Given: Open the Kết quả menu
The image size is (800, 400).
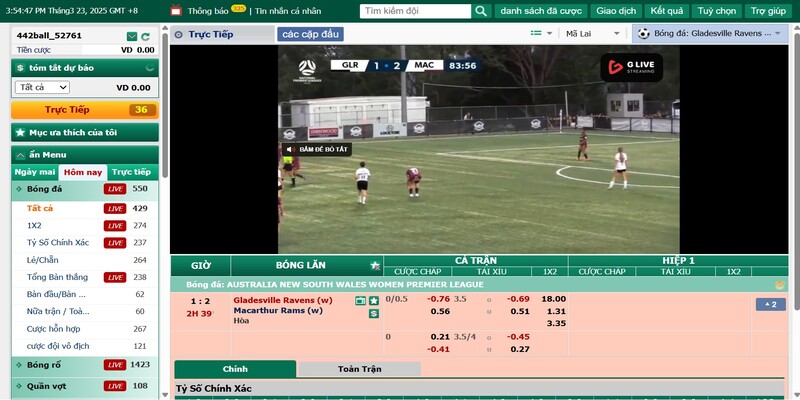Looking at the screenshot, I should [x=666, y=11].
